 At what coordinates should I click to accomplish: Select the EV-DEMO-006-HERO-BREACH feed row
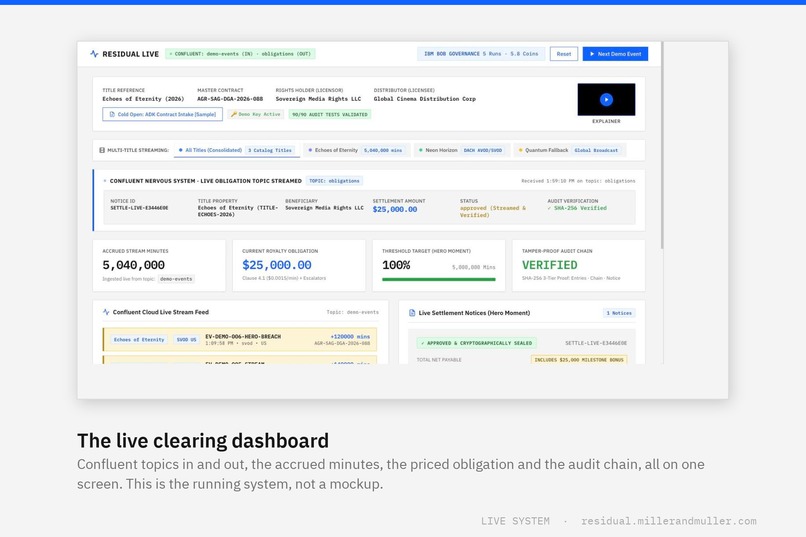pyautogui.click(x=240, y=339)
